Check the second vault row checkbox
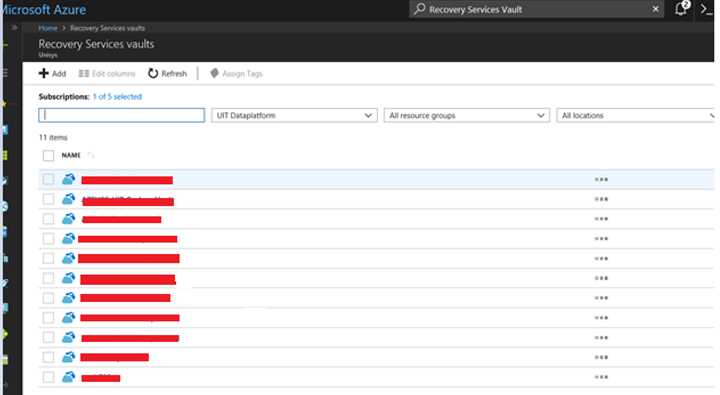Viewport: 720px width, 395px height. [48, 199]
